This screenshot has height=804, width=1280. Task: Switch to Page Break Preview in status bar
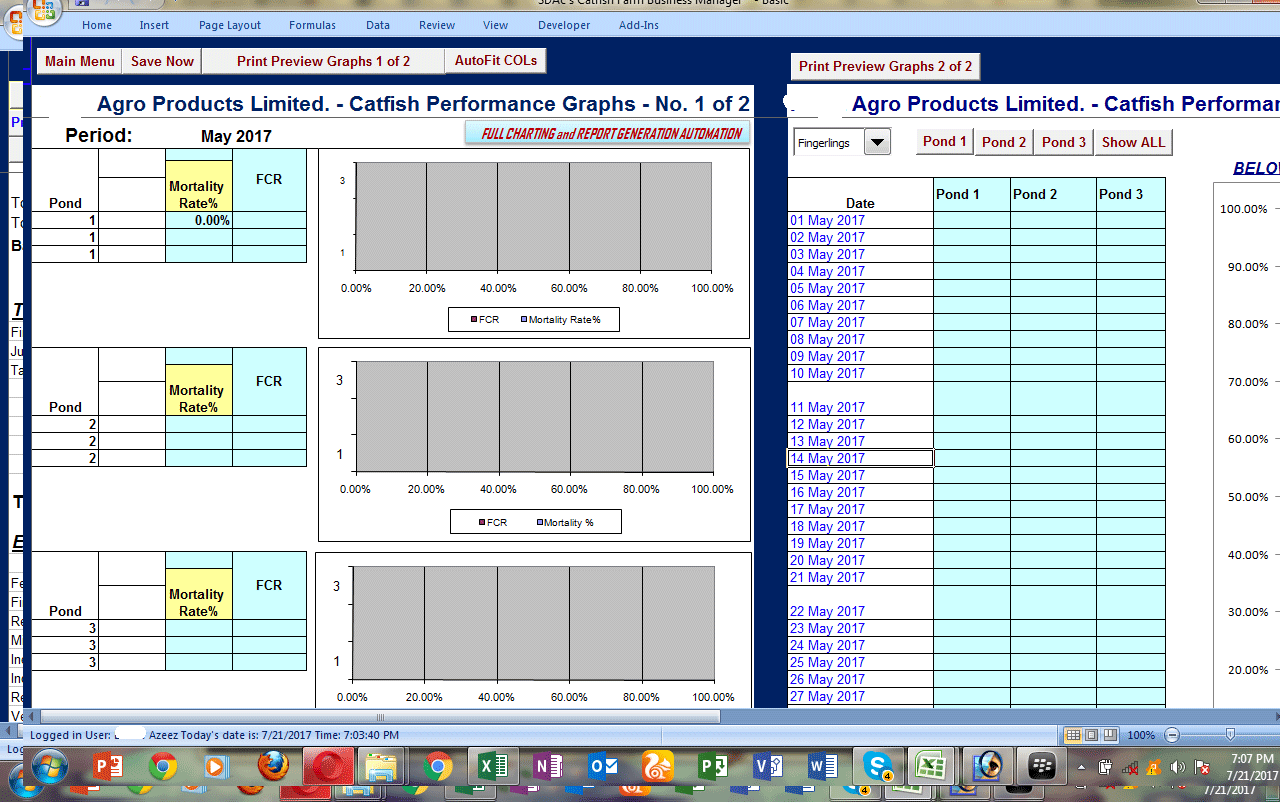1109,735
